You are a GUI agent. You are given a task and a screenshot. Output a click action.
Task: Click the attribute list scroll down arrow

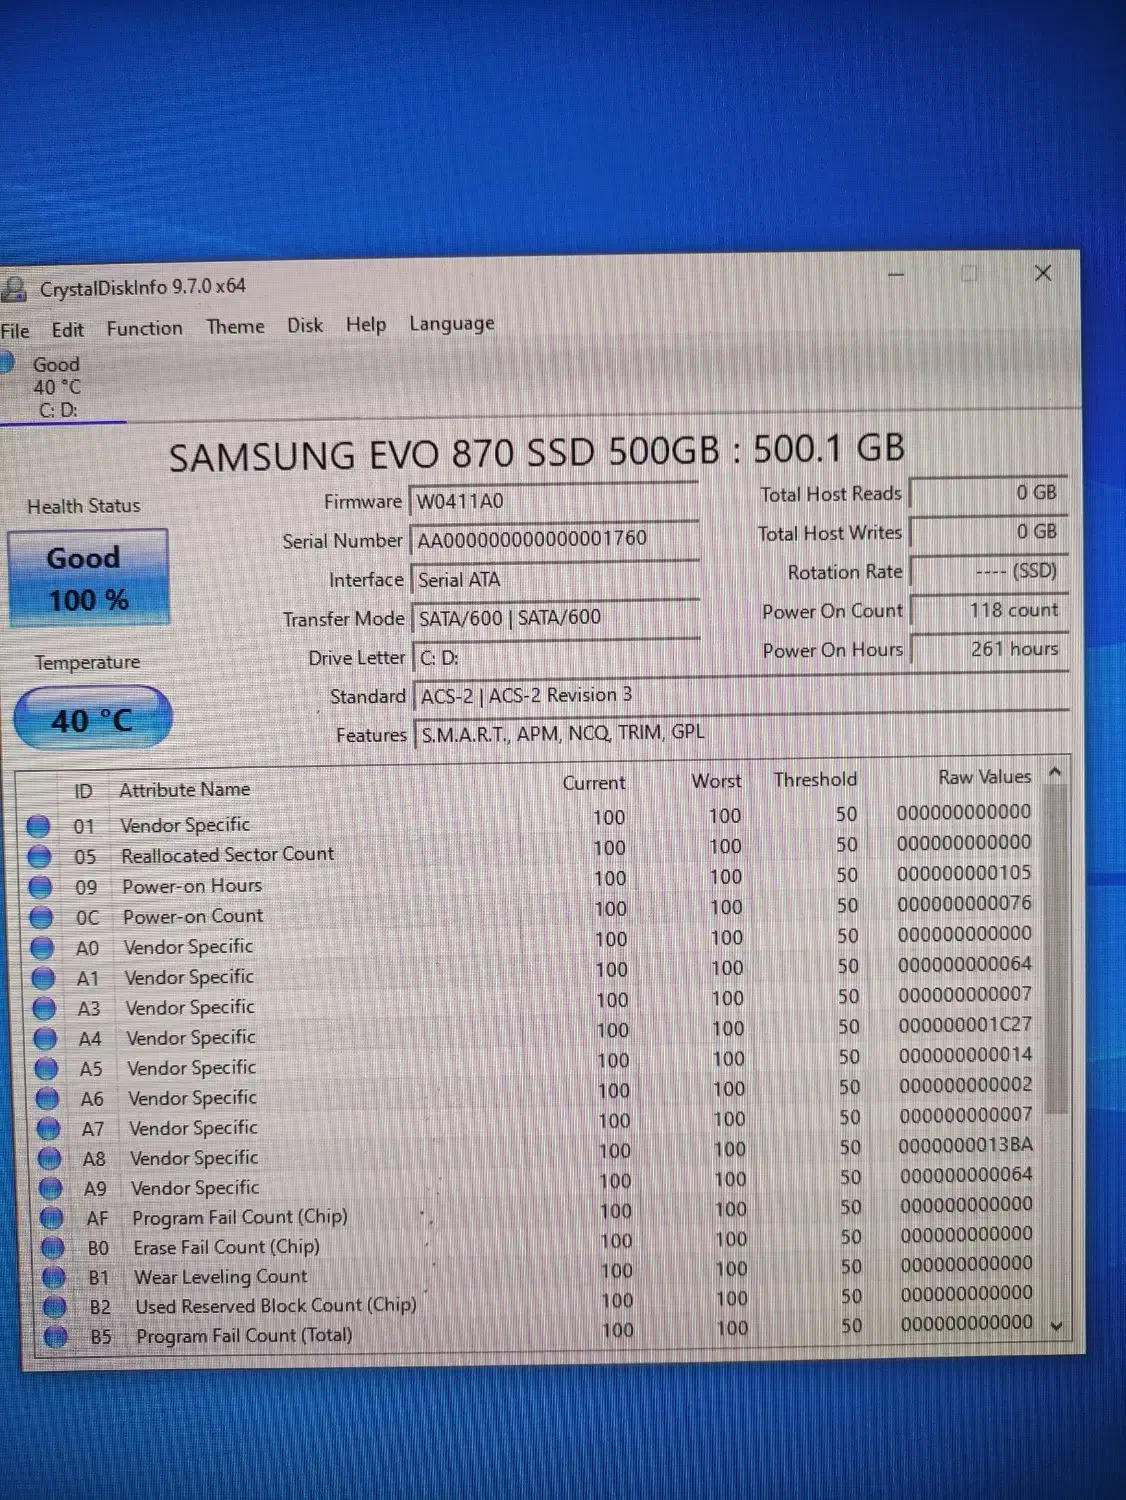click(x=1057, y=1326)
